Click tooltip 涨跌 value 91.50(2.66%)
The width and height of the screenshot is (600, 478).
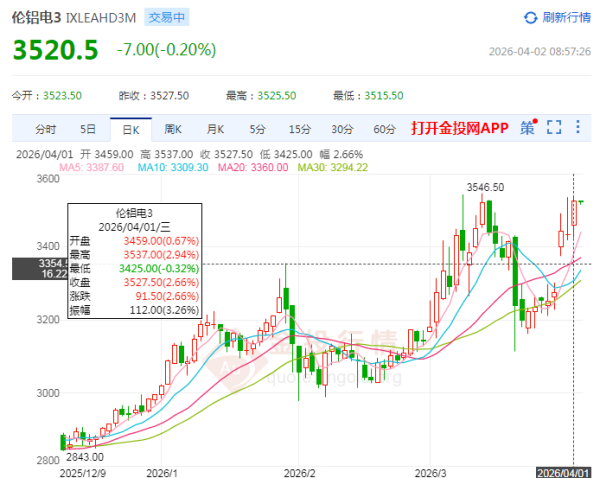click(x=167, y=296)
